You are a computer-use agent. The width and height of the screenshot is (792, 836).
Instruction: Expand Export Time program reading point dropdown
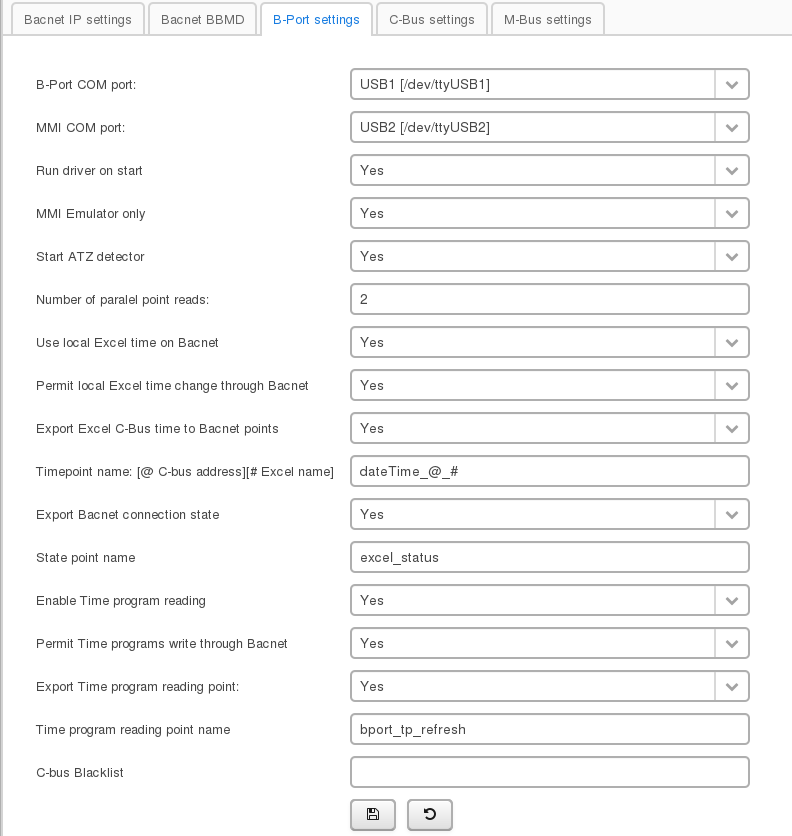732,687
